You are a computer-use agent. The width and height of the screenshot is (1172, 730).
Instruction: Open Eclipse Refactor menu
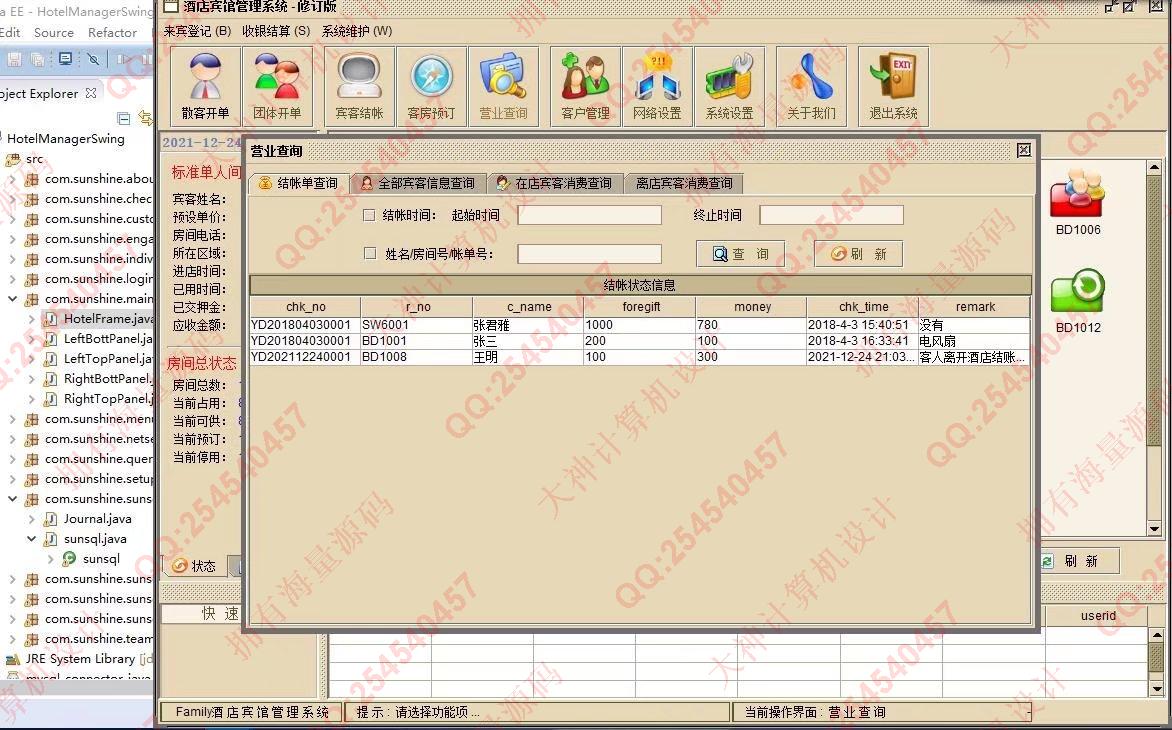(112, 33)
